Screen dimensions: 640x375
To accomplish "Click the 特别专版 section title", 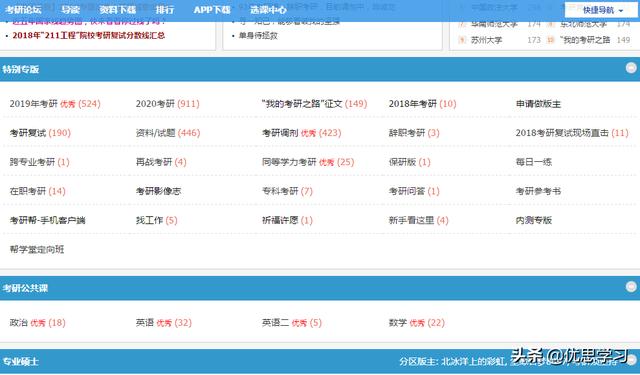I will pos(20,69).
